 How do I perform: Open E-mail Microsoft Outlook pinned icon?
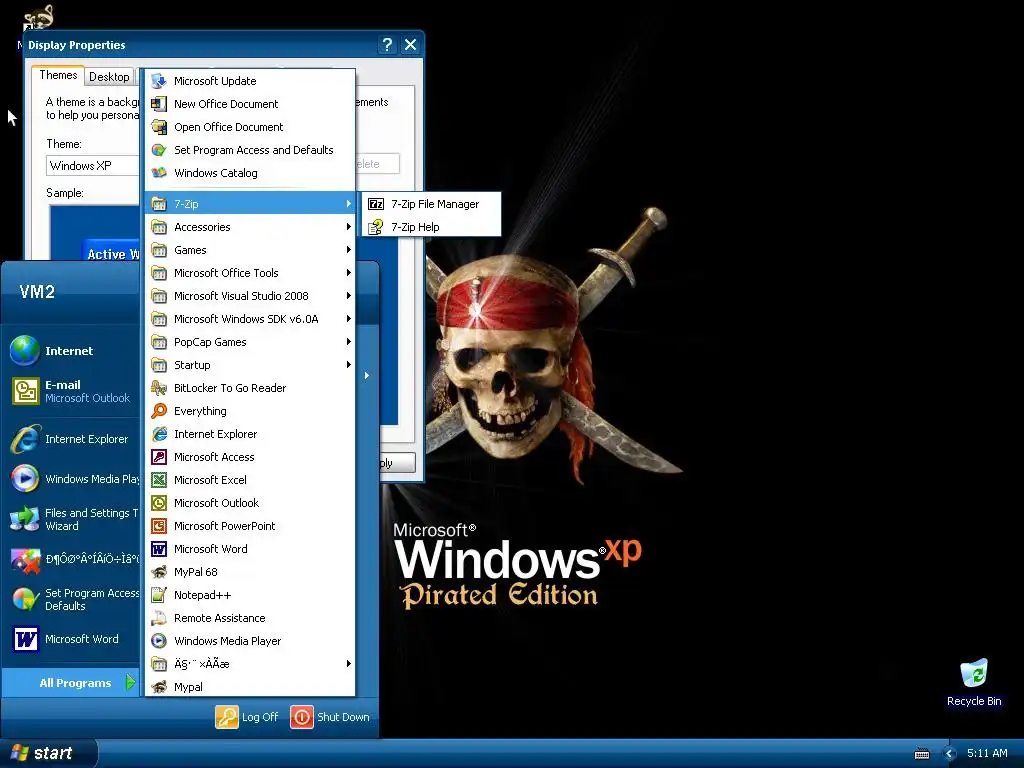[25, 391]
